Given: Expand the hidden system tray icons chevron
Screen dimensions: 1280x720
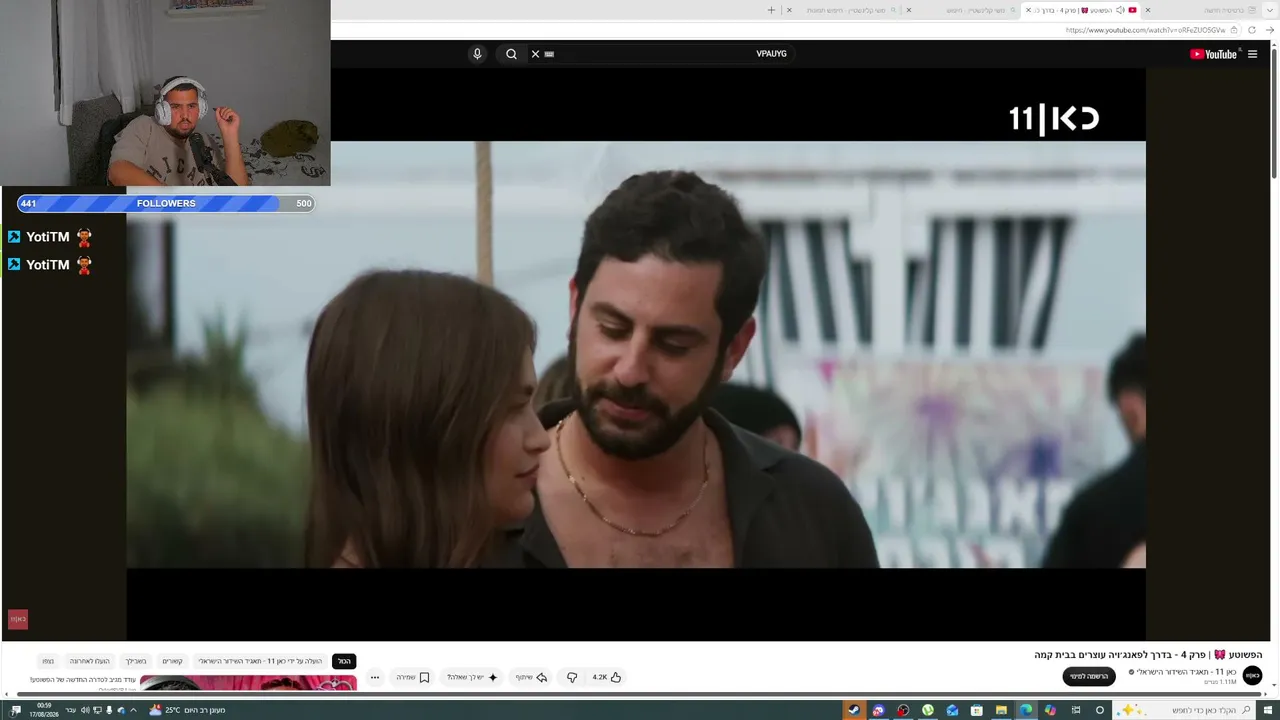Looking at the screenshot, I should pyautogui.click(x=133, y=710).
